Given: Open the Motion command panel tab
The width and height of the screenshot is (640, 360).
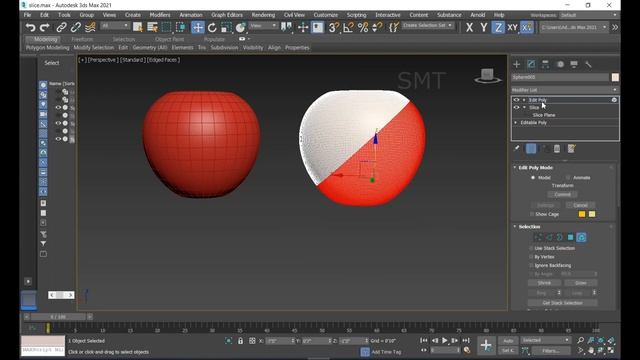Looking at the screenshot, I should tap(560, 64).
